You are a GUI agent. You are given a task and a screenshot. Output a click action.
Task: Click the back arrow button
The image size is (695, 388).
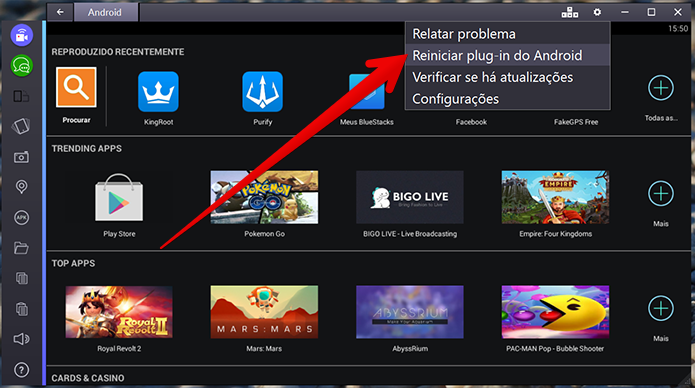[60, 12]
